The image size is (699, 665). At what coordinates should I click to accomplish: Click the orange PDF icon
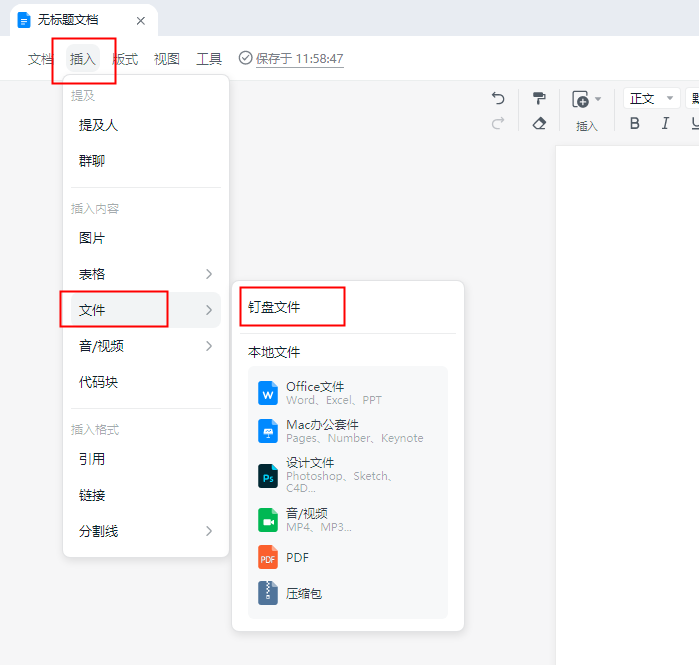tap(268, 557)
